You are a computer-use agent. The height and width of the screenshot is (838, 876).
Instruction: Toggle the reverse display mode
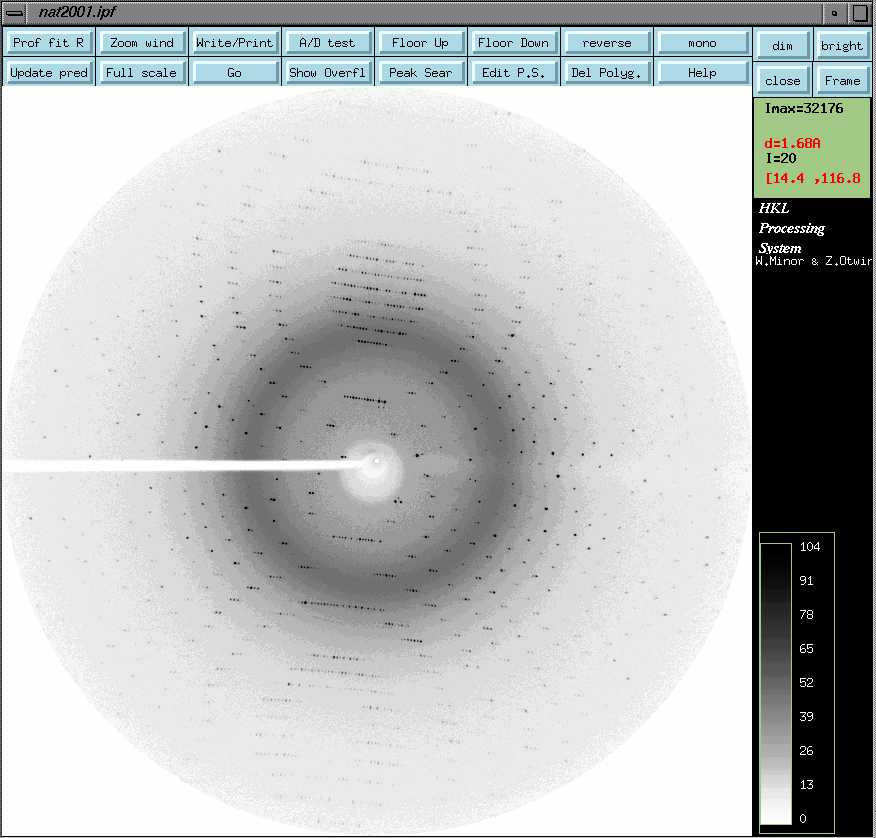(x=606, y=43)
